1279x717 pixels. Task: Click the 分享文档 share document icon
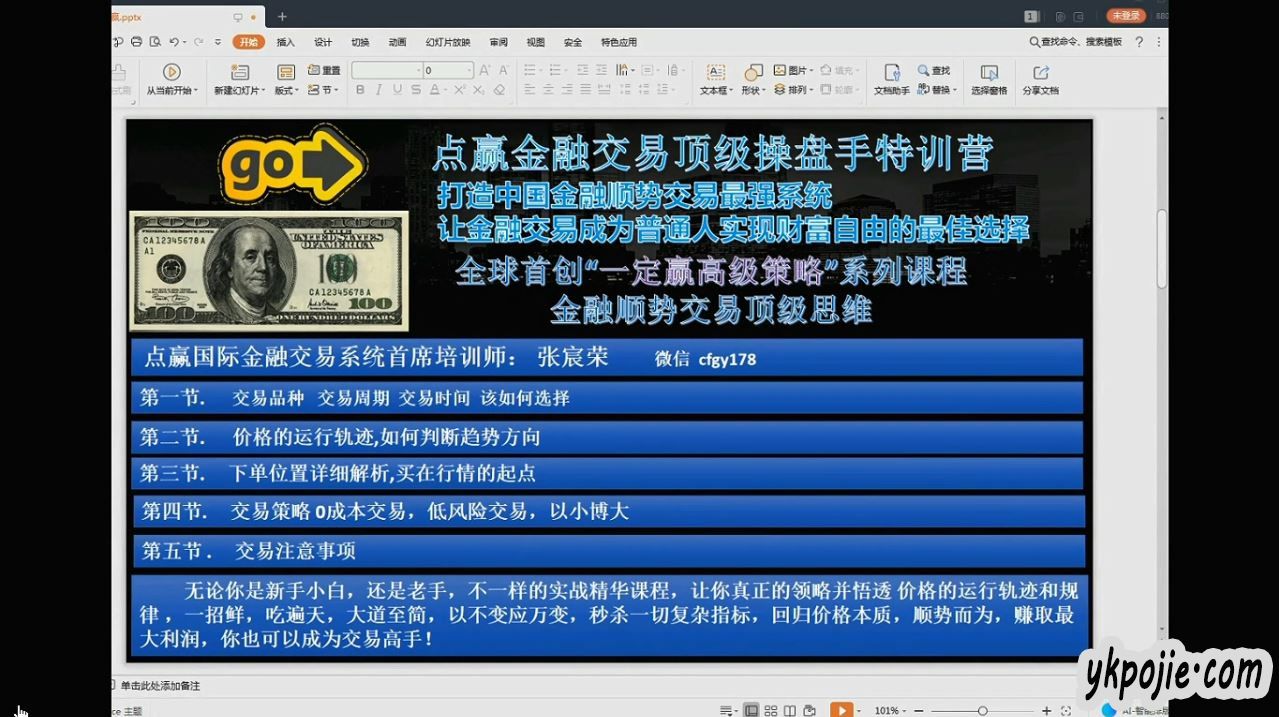tap(1040, 72)
